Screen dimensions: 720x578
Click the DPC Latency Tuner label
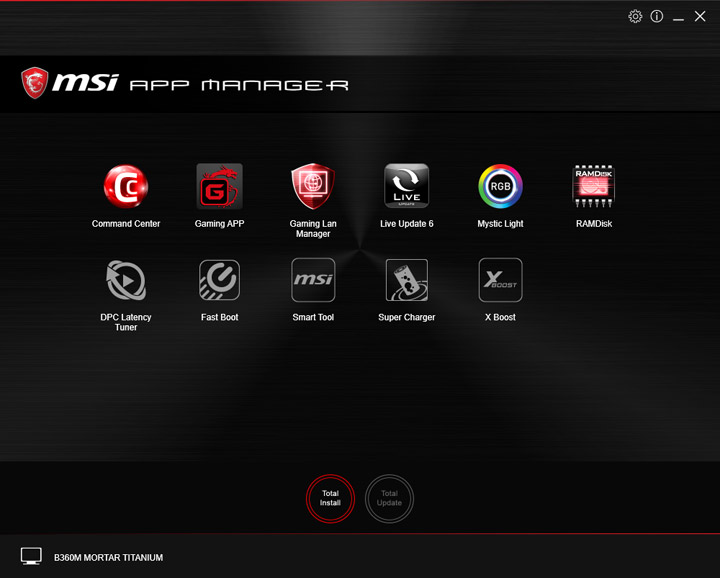[126, 322]
